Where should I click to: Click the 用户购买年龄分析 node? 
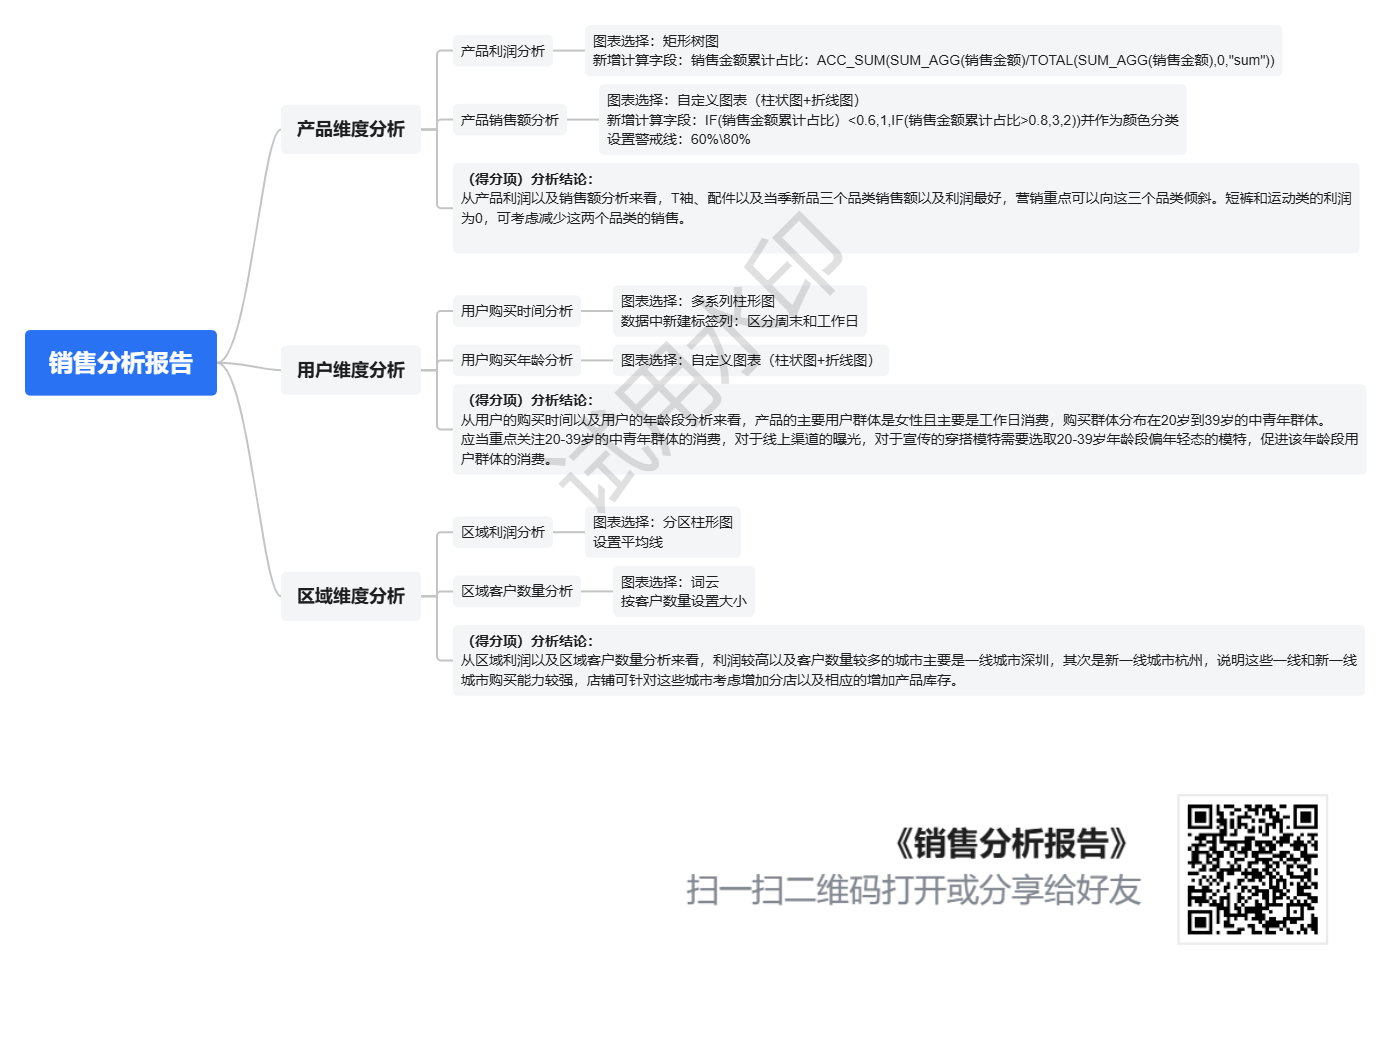516,360
